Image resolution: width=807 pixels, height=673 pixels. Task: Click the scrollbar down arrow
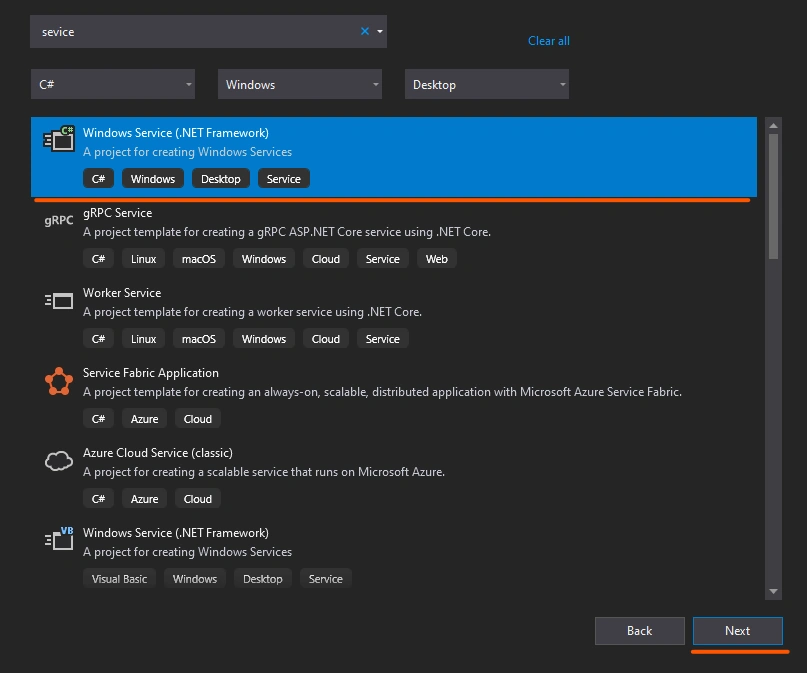point(773,592)
